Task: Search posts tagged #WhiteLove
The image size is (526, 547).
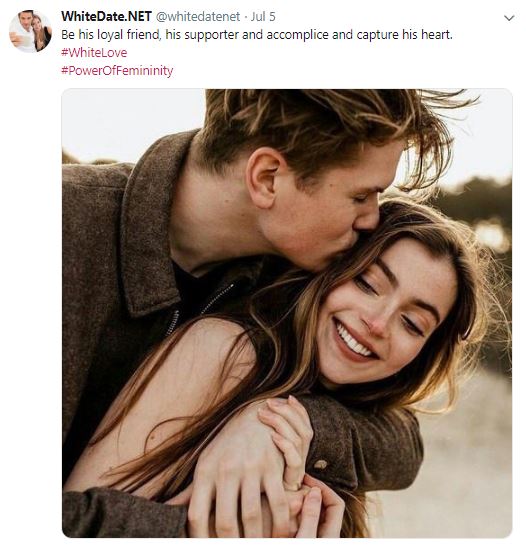Action: [94, 53]
